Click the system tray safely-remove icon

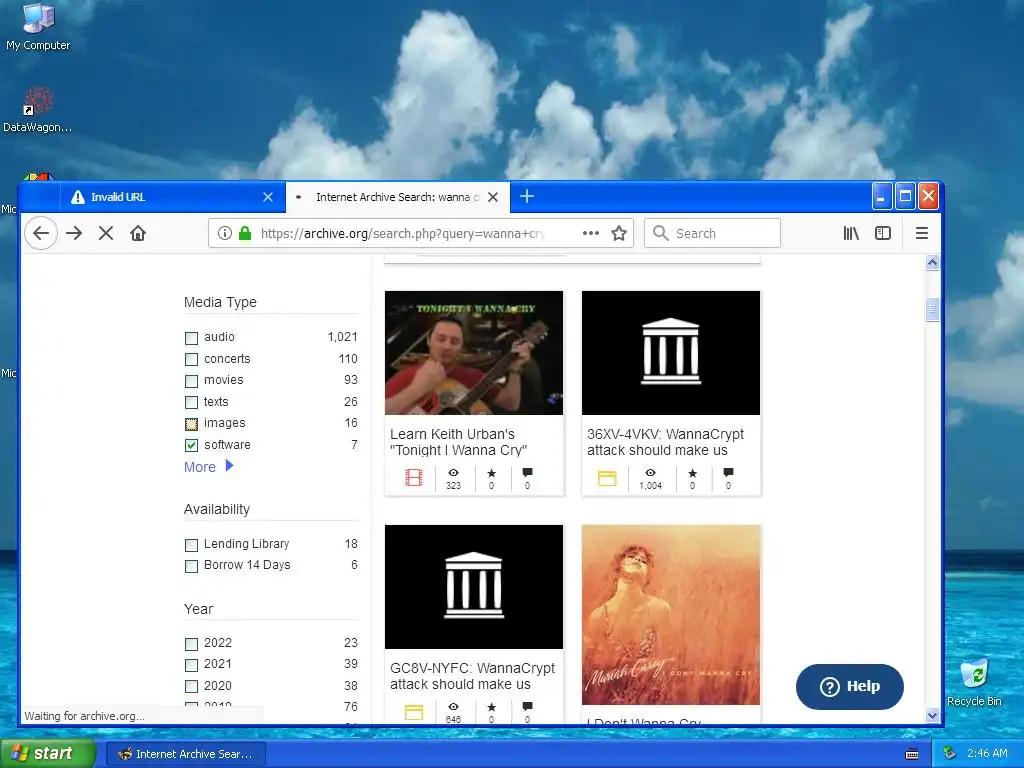(x=950, y=754)
